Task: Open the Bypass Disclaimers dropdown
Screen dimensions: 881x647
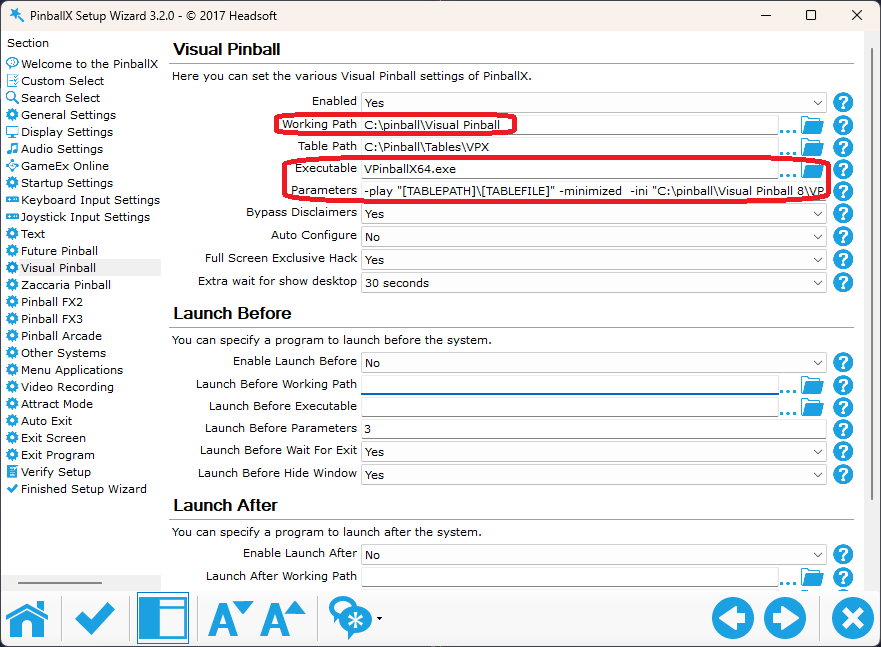Action: [593, 214]
